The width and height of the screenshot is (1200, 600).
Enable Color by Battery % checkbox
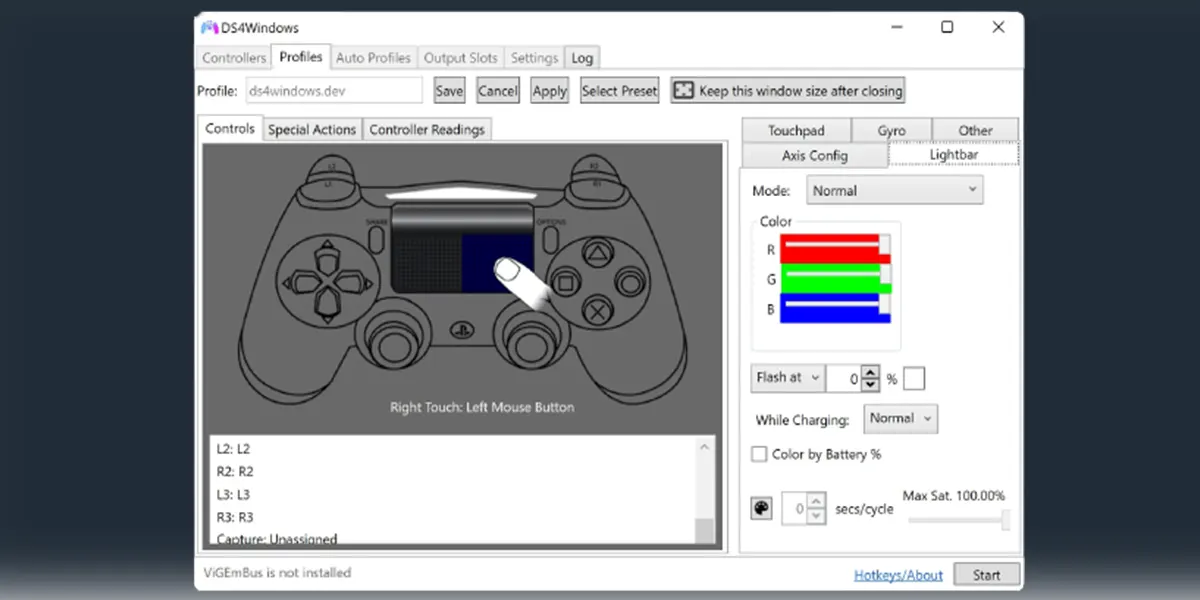point(759,454)
